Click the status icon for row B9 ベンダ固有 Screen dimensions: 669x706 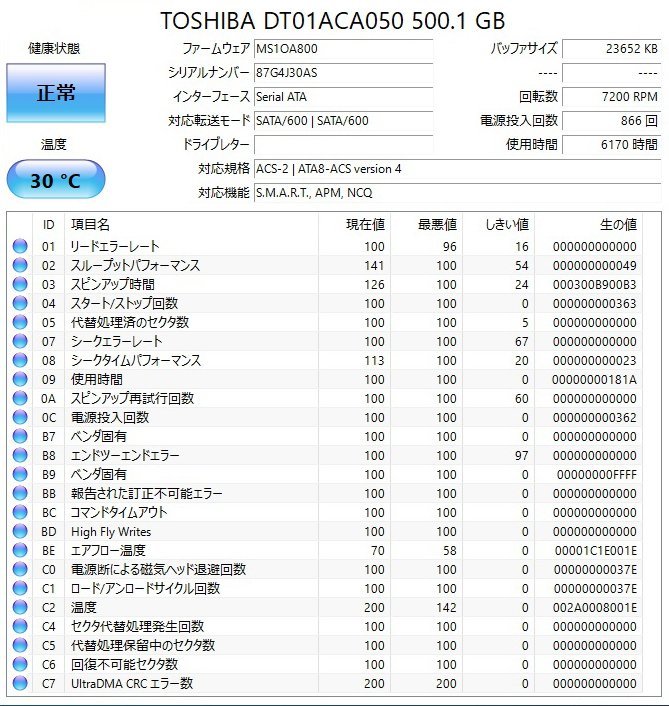click(x=20, y=474)
